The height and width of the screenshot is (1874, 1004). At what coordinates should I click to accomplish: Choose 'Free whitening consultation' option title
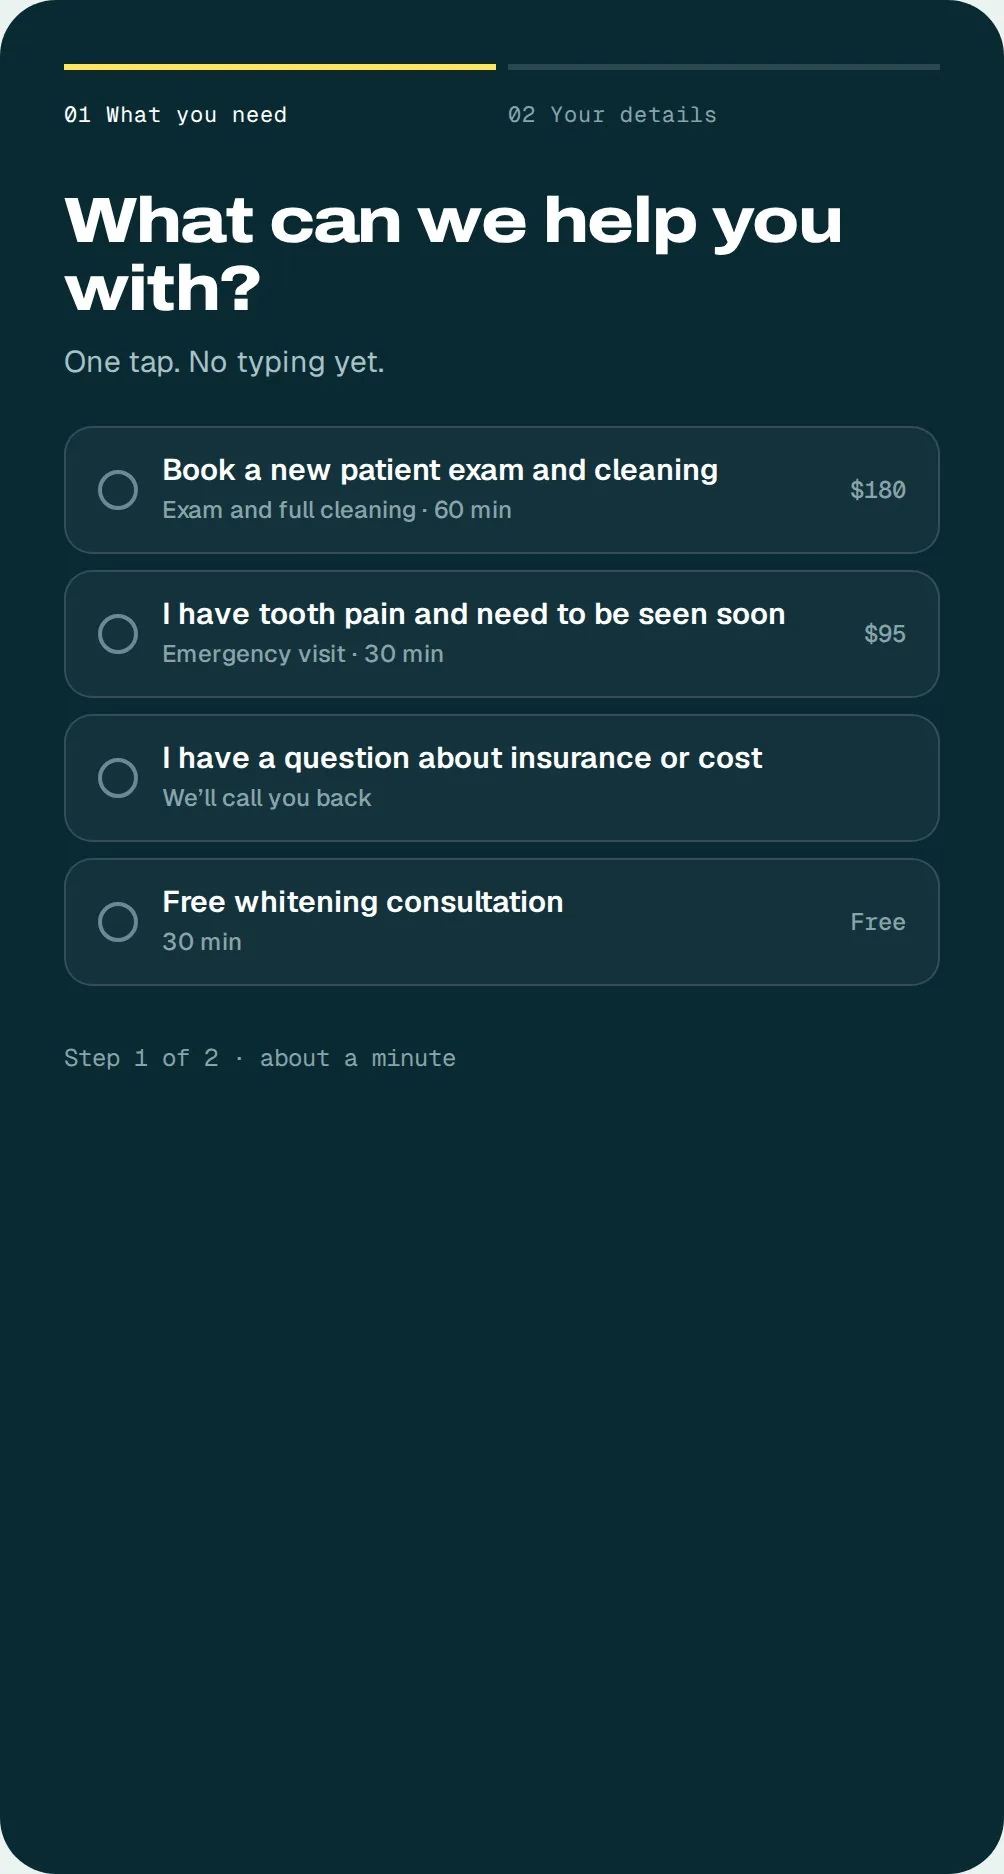[x=363, y=902]
